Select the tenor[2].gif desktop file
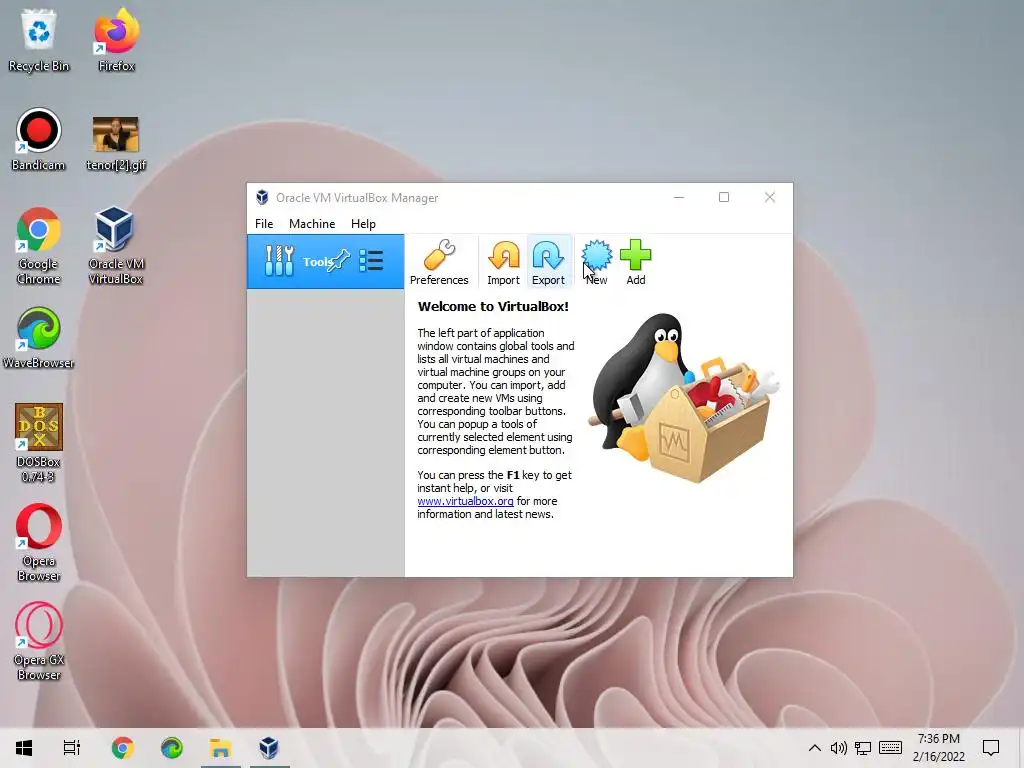 tap(116, 144)
